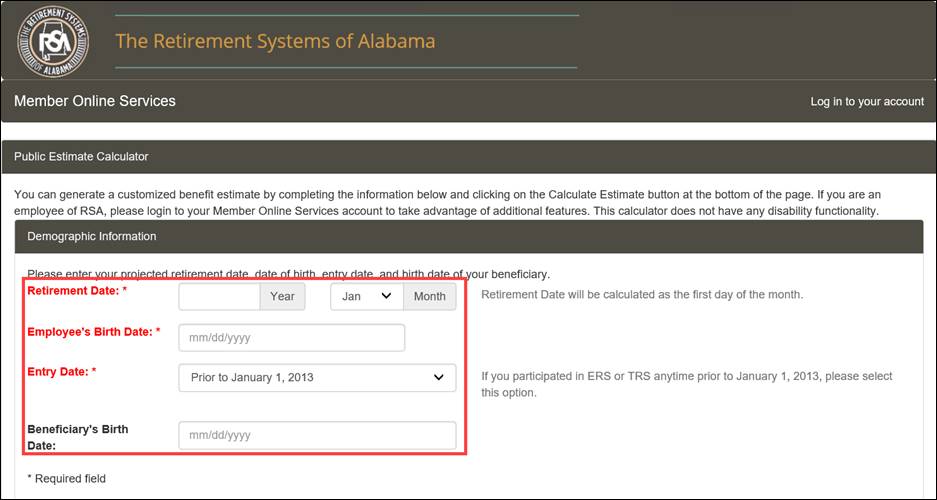Screen dimensions: 937x500
Task: Focus the Beneficiary's Birth Date field
Action: 316,436
